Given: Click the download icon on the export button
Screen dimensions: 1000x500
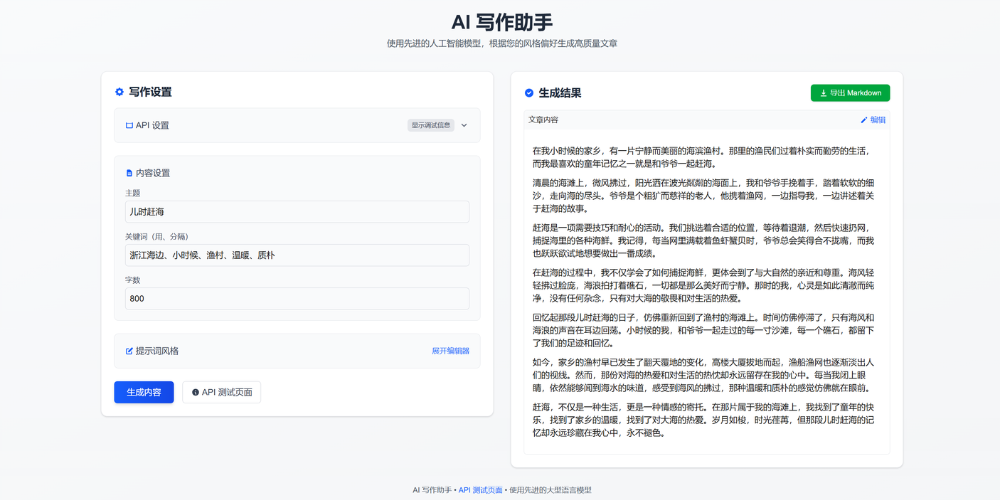Looking at the screenshot, I should point(823,93).
